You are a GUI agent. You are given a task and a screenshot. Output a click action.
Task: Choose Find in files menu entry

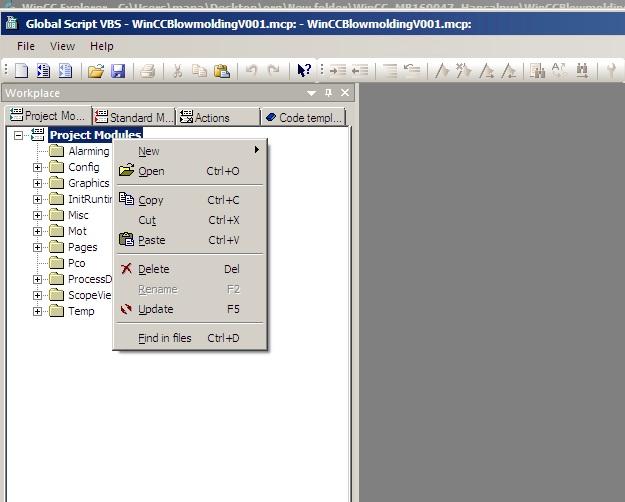(190, 338)
